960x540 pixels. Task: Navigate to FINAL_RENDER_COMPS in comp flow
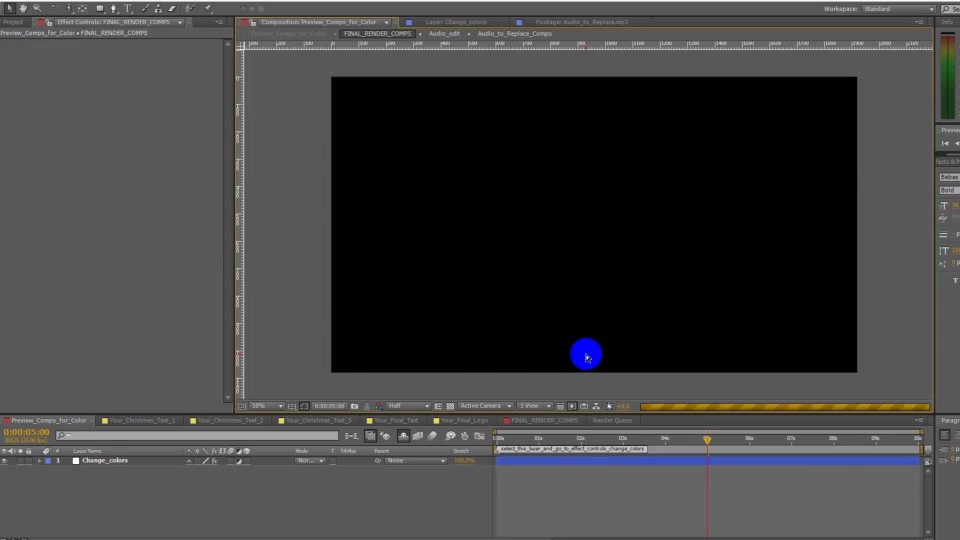pyautogui.click(x=377, y=34)
